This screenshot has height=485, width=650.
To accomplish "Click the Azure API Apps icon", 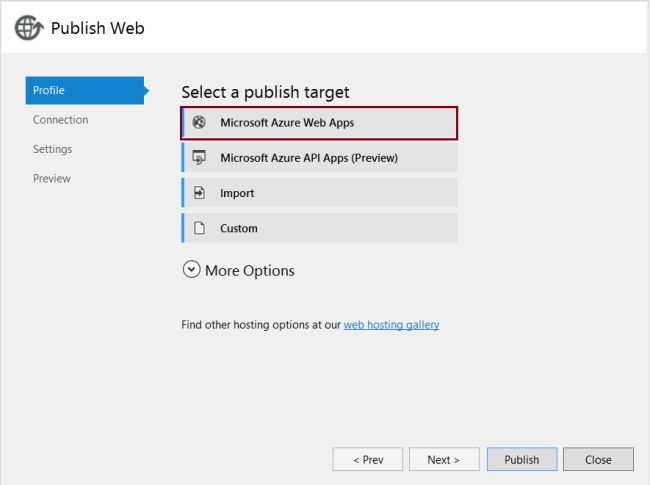I will coord(198,158).
